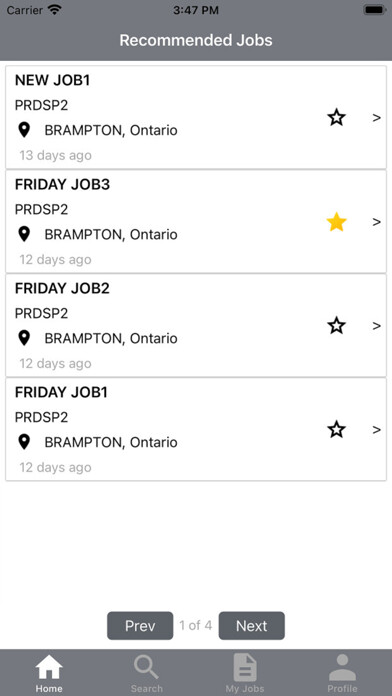Mark FRIDAY JOB1 as favorite star
This screenshot has width=392, height=696.
(x=337, y=430)
